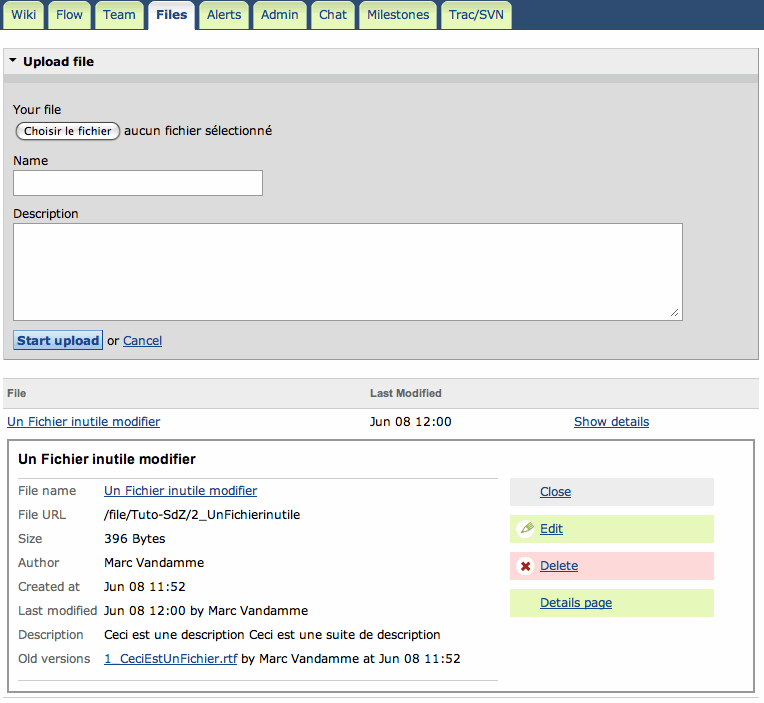View the Milestones tab
Image resolution: width=764 pixels, height=703 pixels.
(x=398, y=15)
